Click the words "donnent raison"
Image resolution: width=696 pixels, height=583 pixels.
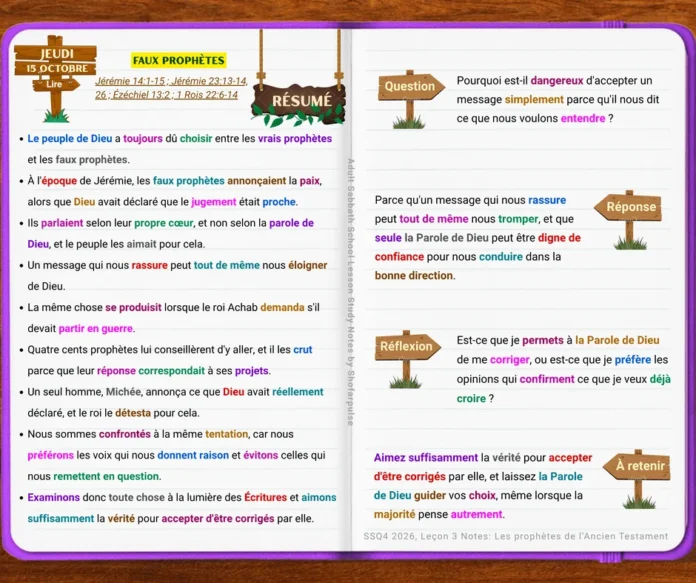(193, 455)
